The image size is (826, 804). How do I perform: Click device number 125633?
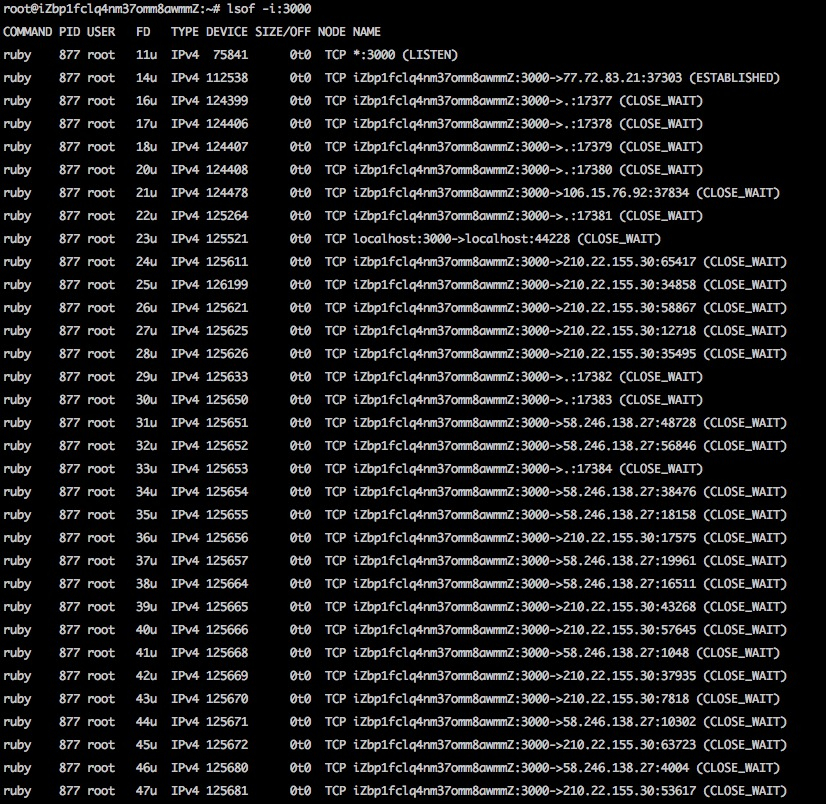pos(227,377)
